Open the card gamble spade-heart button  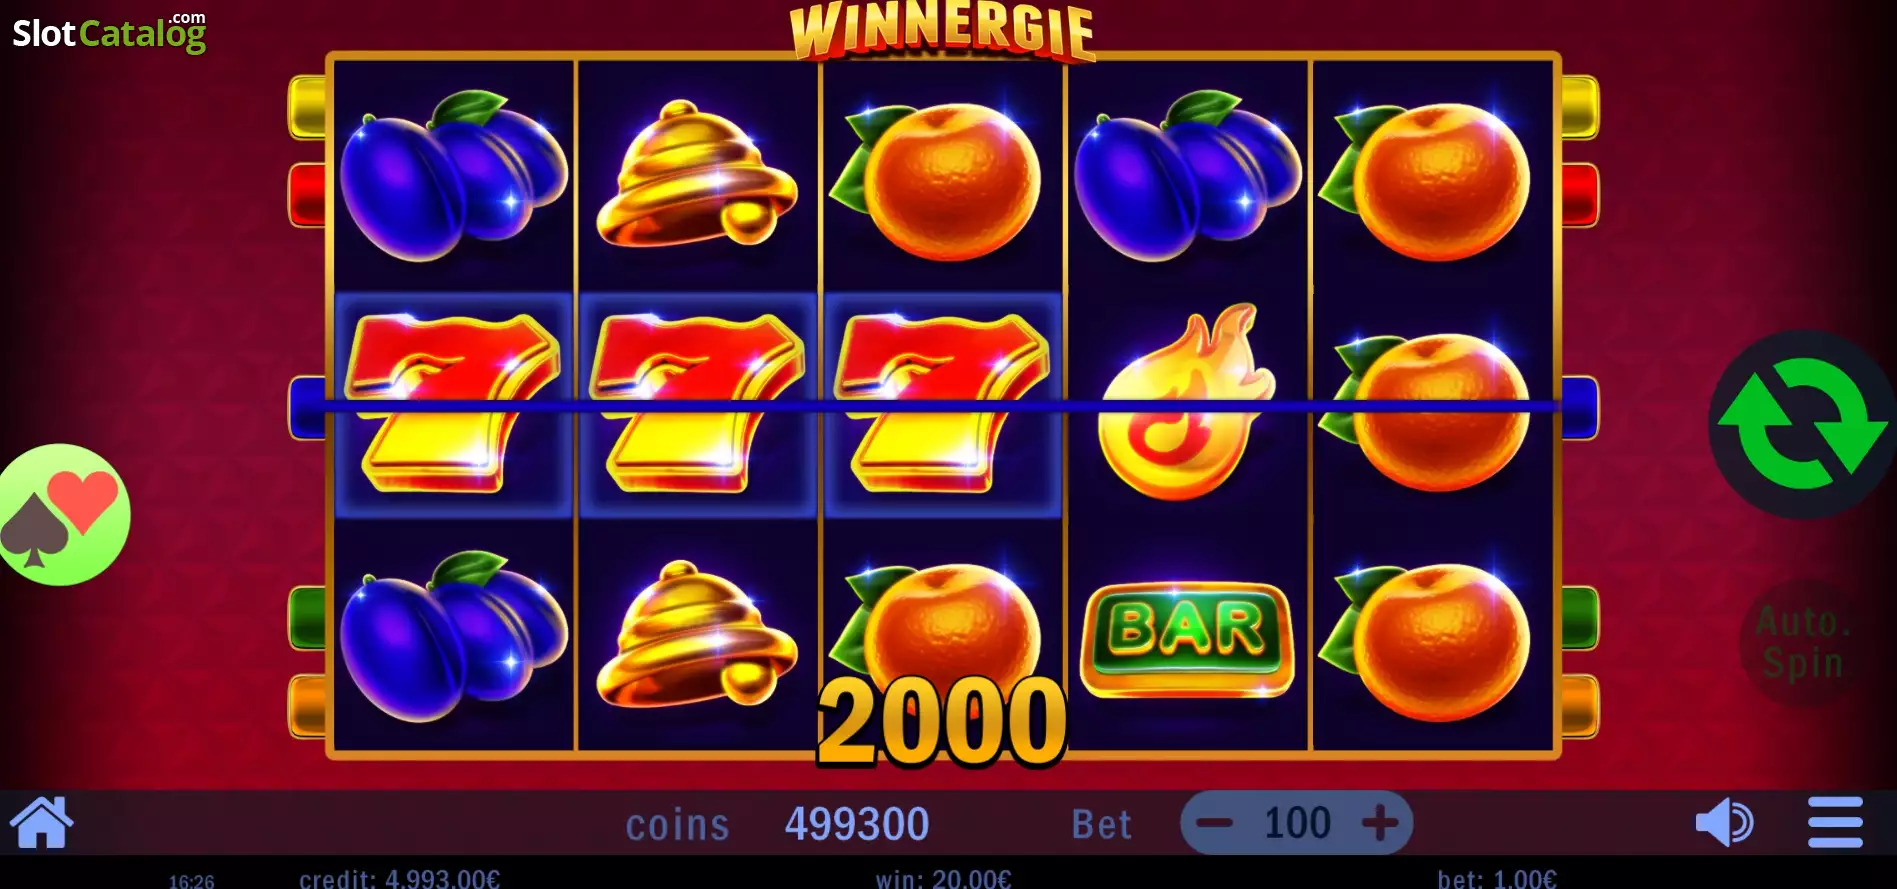61,515
